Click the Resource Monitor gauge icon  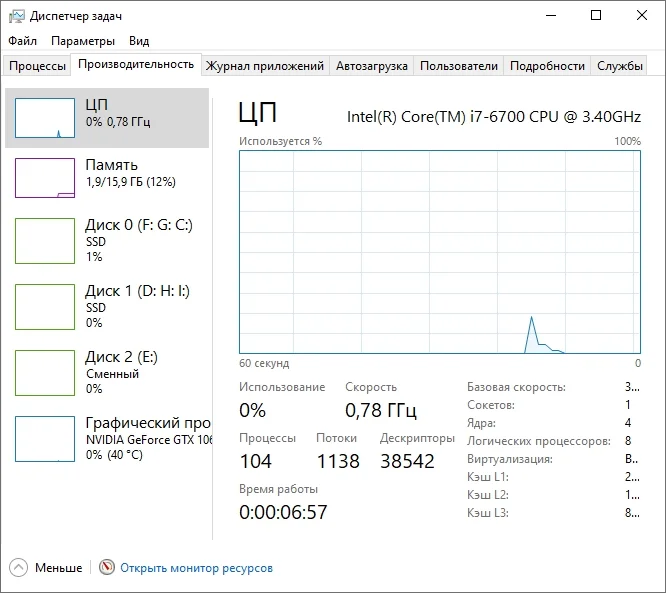pyautogui.click(x=107, y=567)
